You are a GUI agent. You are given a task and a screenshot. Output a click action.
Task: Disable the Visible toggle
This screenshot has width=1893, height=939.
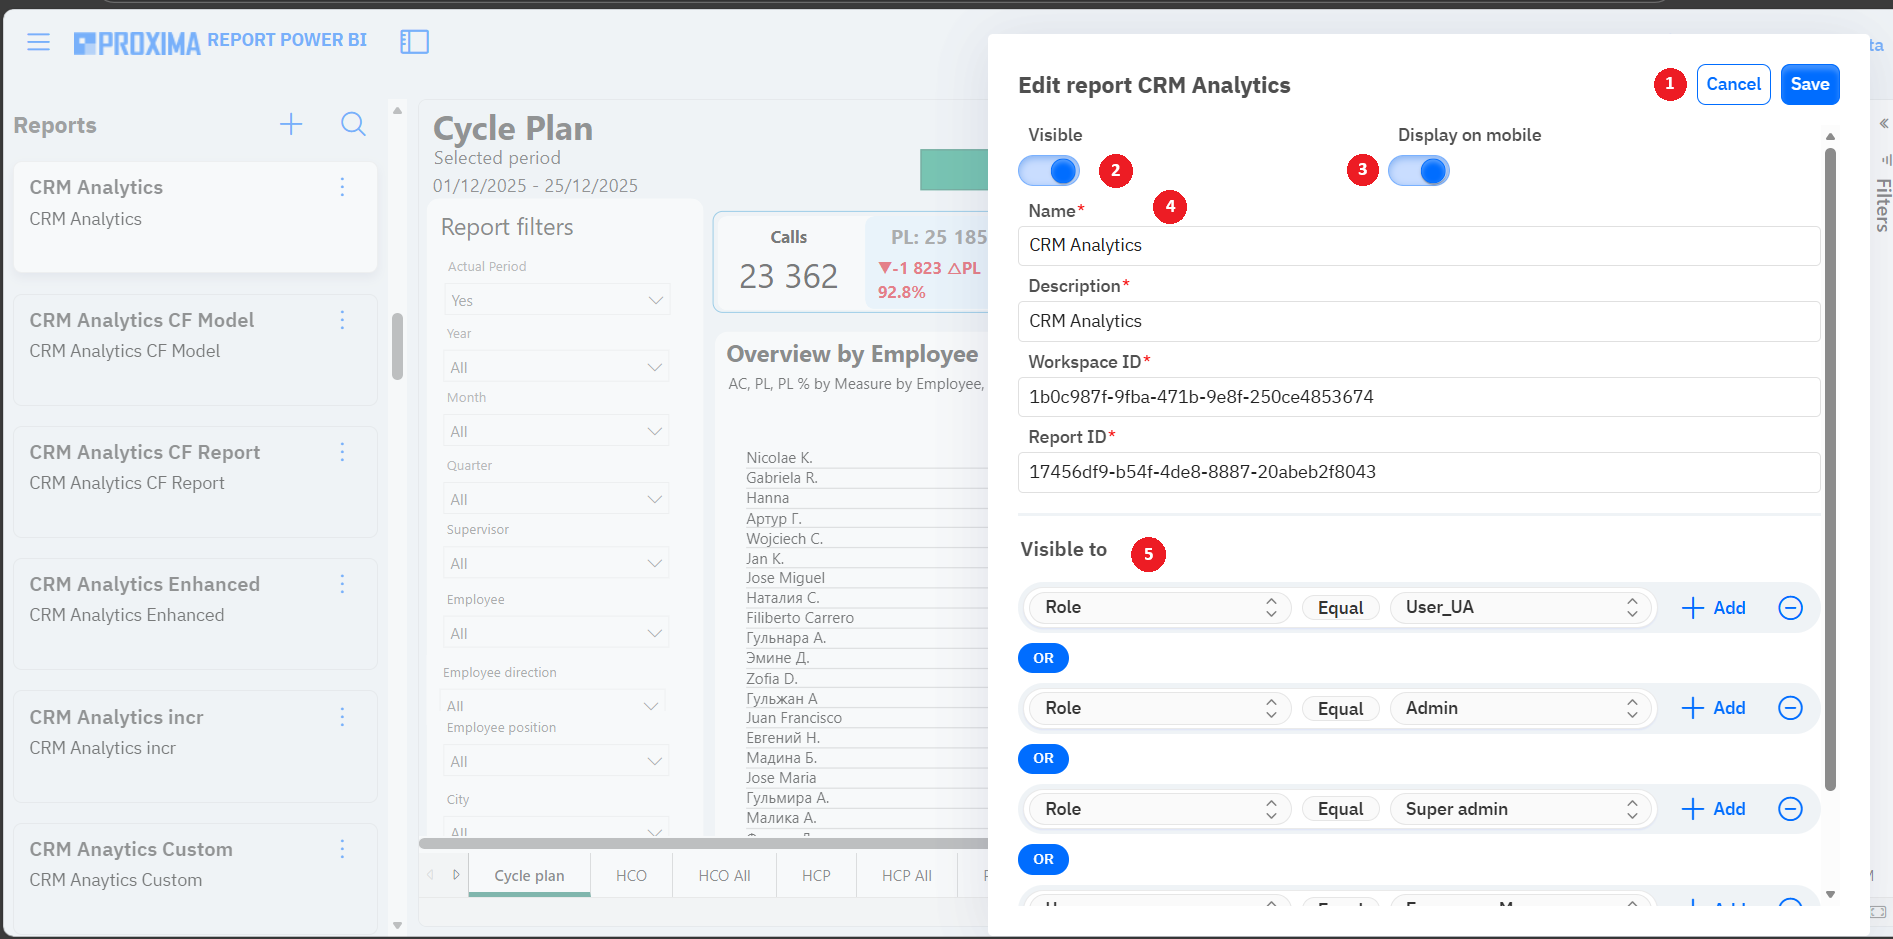click(1049, 171)
